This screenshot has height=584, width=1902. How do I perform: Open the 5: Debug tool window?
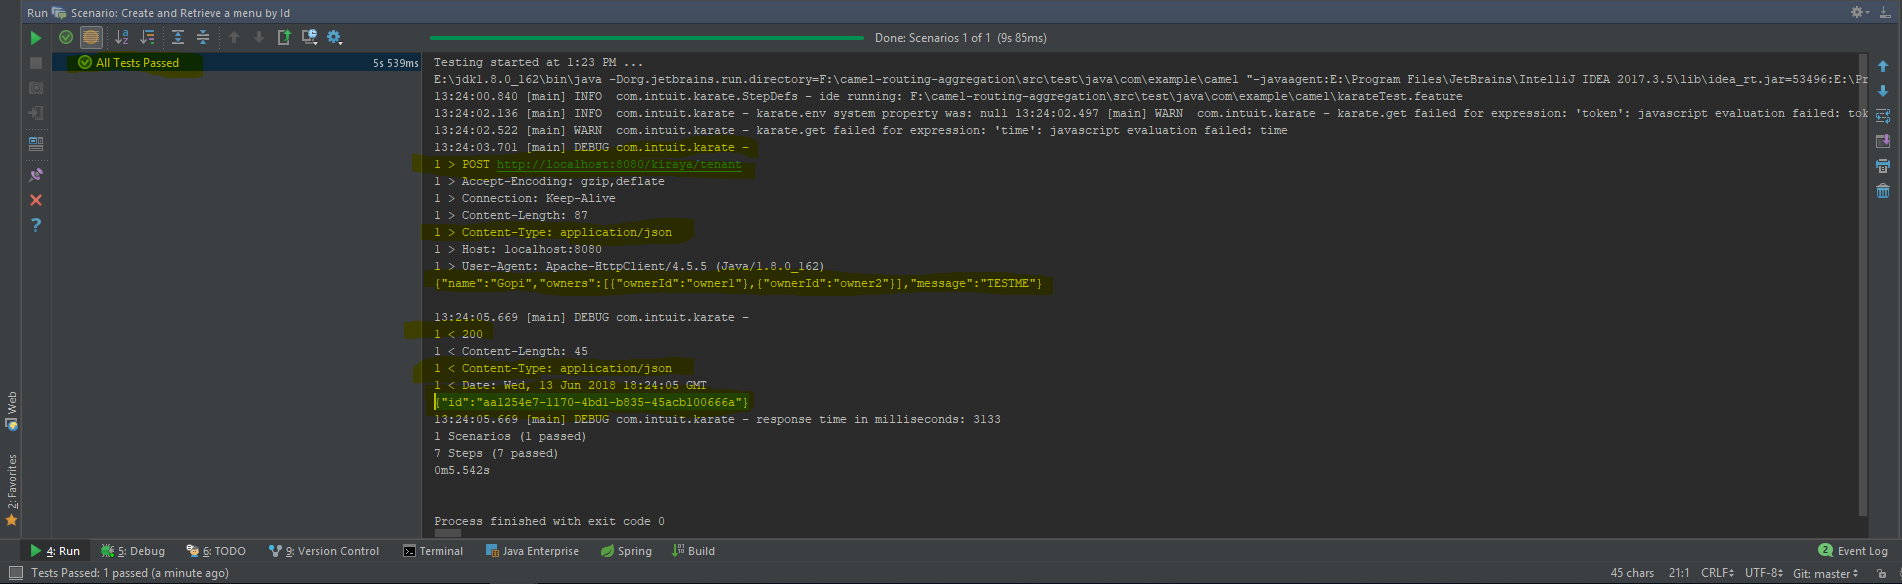pos(133,551)
